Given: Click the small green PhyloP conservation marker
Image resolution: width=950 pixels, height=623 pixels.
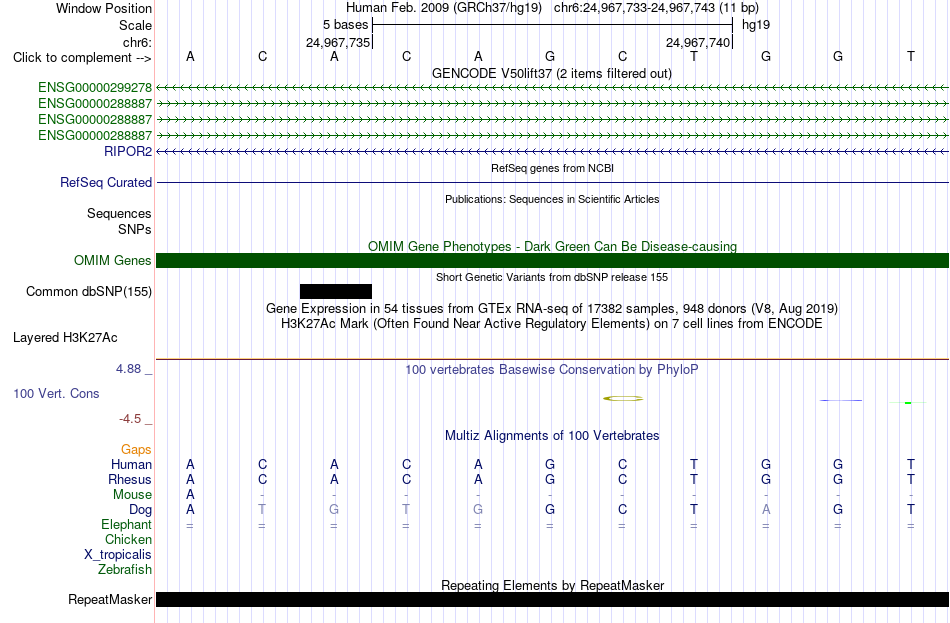Looking at the screenshot, I should (908, 402).
